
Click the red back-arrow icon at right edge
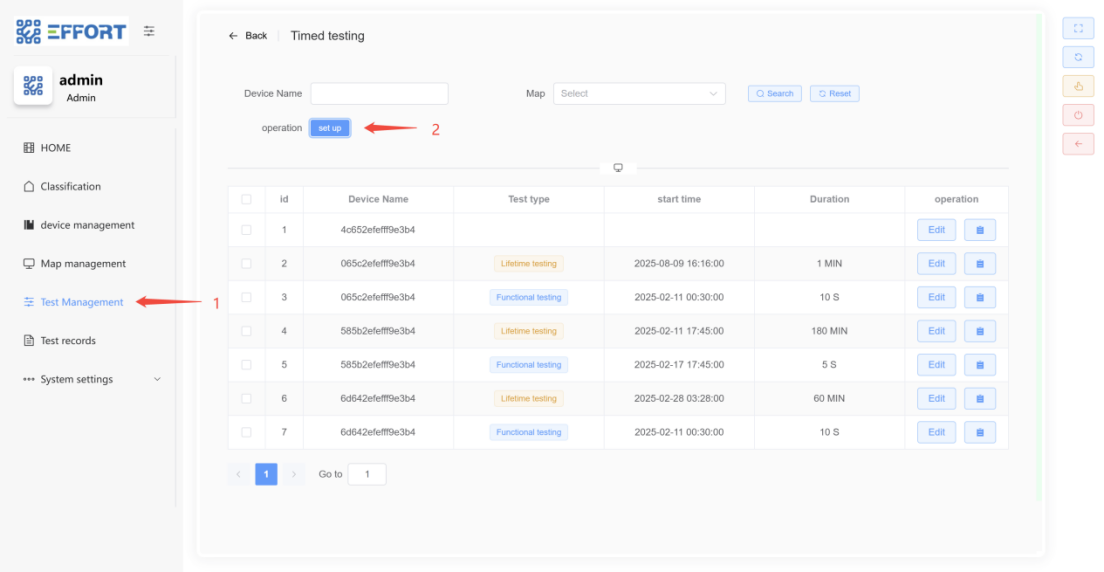click(x=1077, y=144)
